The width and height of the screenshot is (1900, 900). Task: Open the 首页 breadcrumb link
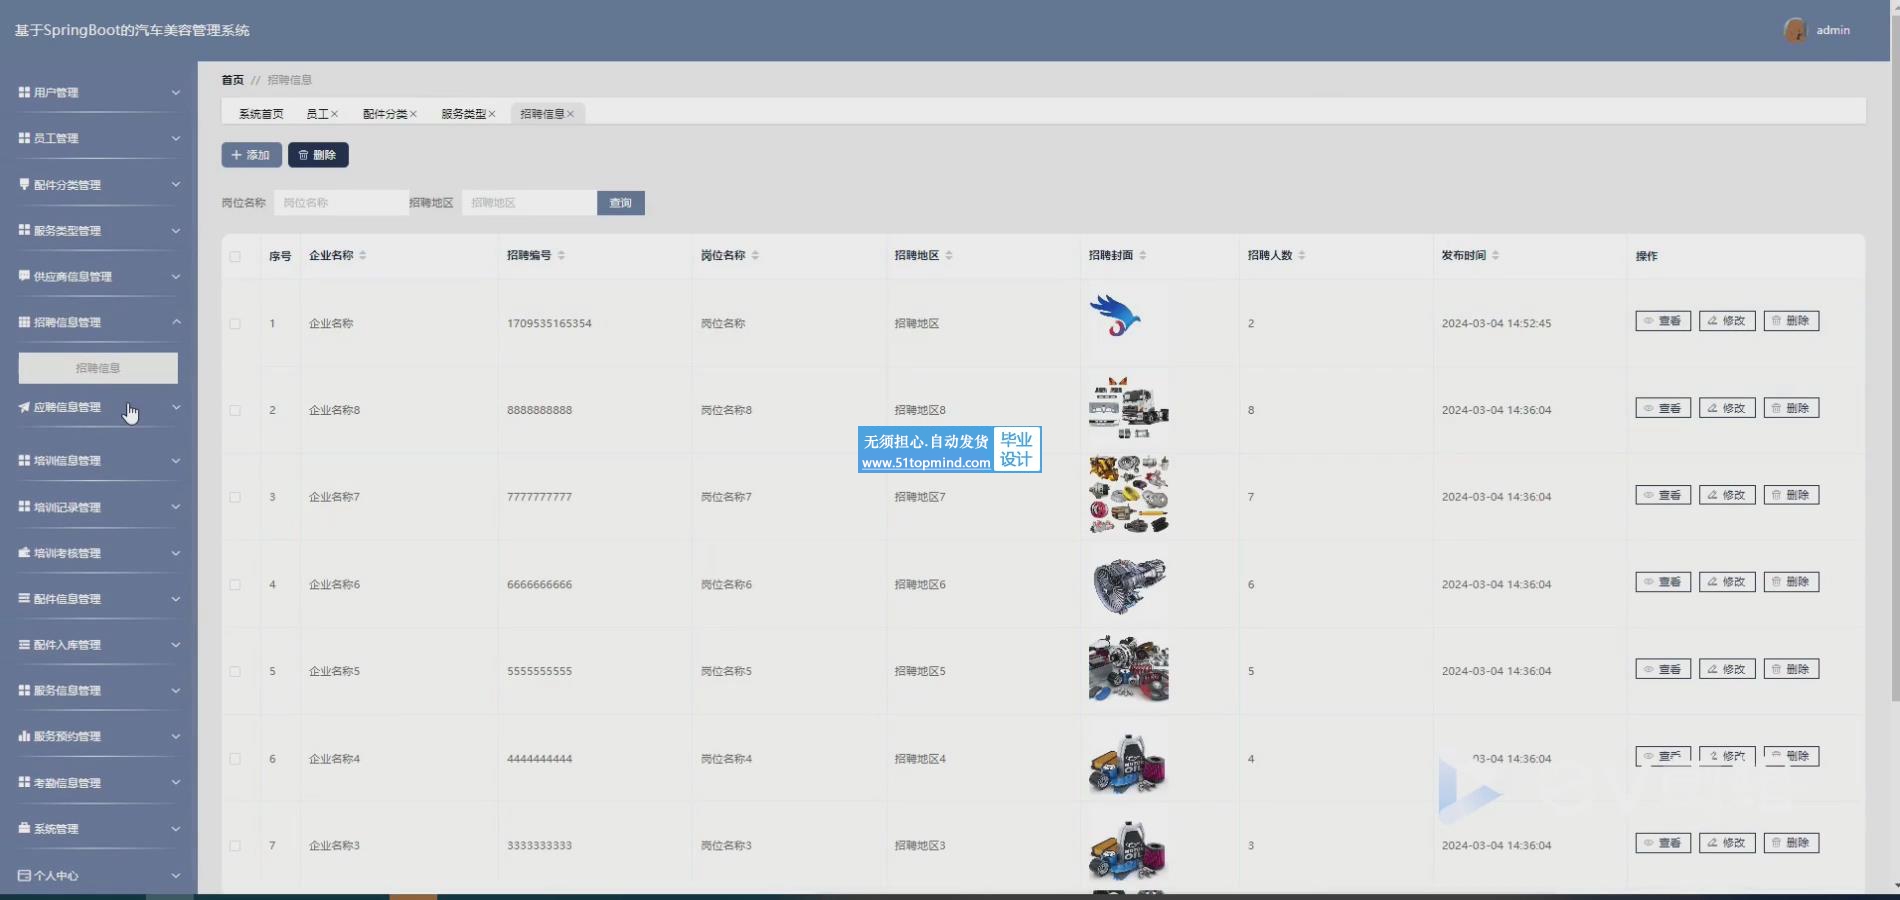click(x=232, y=80)
